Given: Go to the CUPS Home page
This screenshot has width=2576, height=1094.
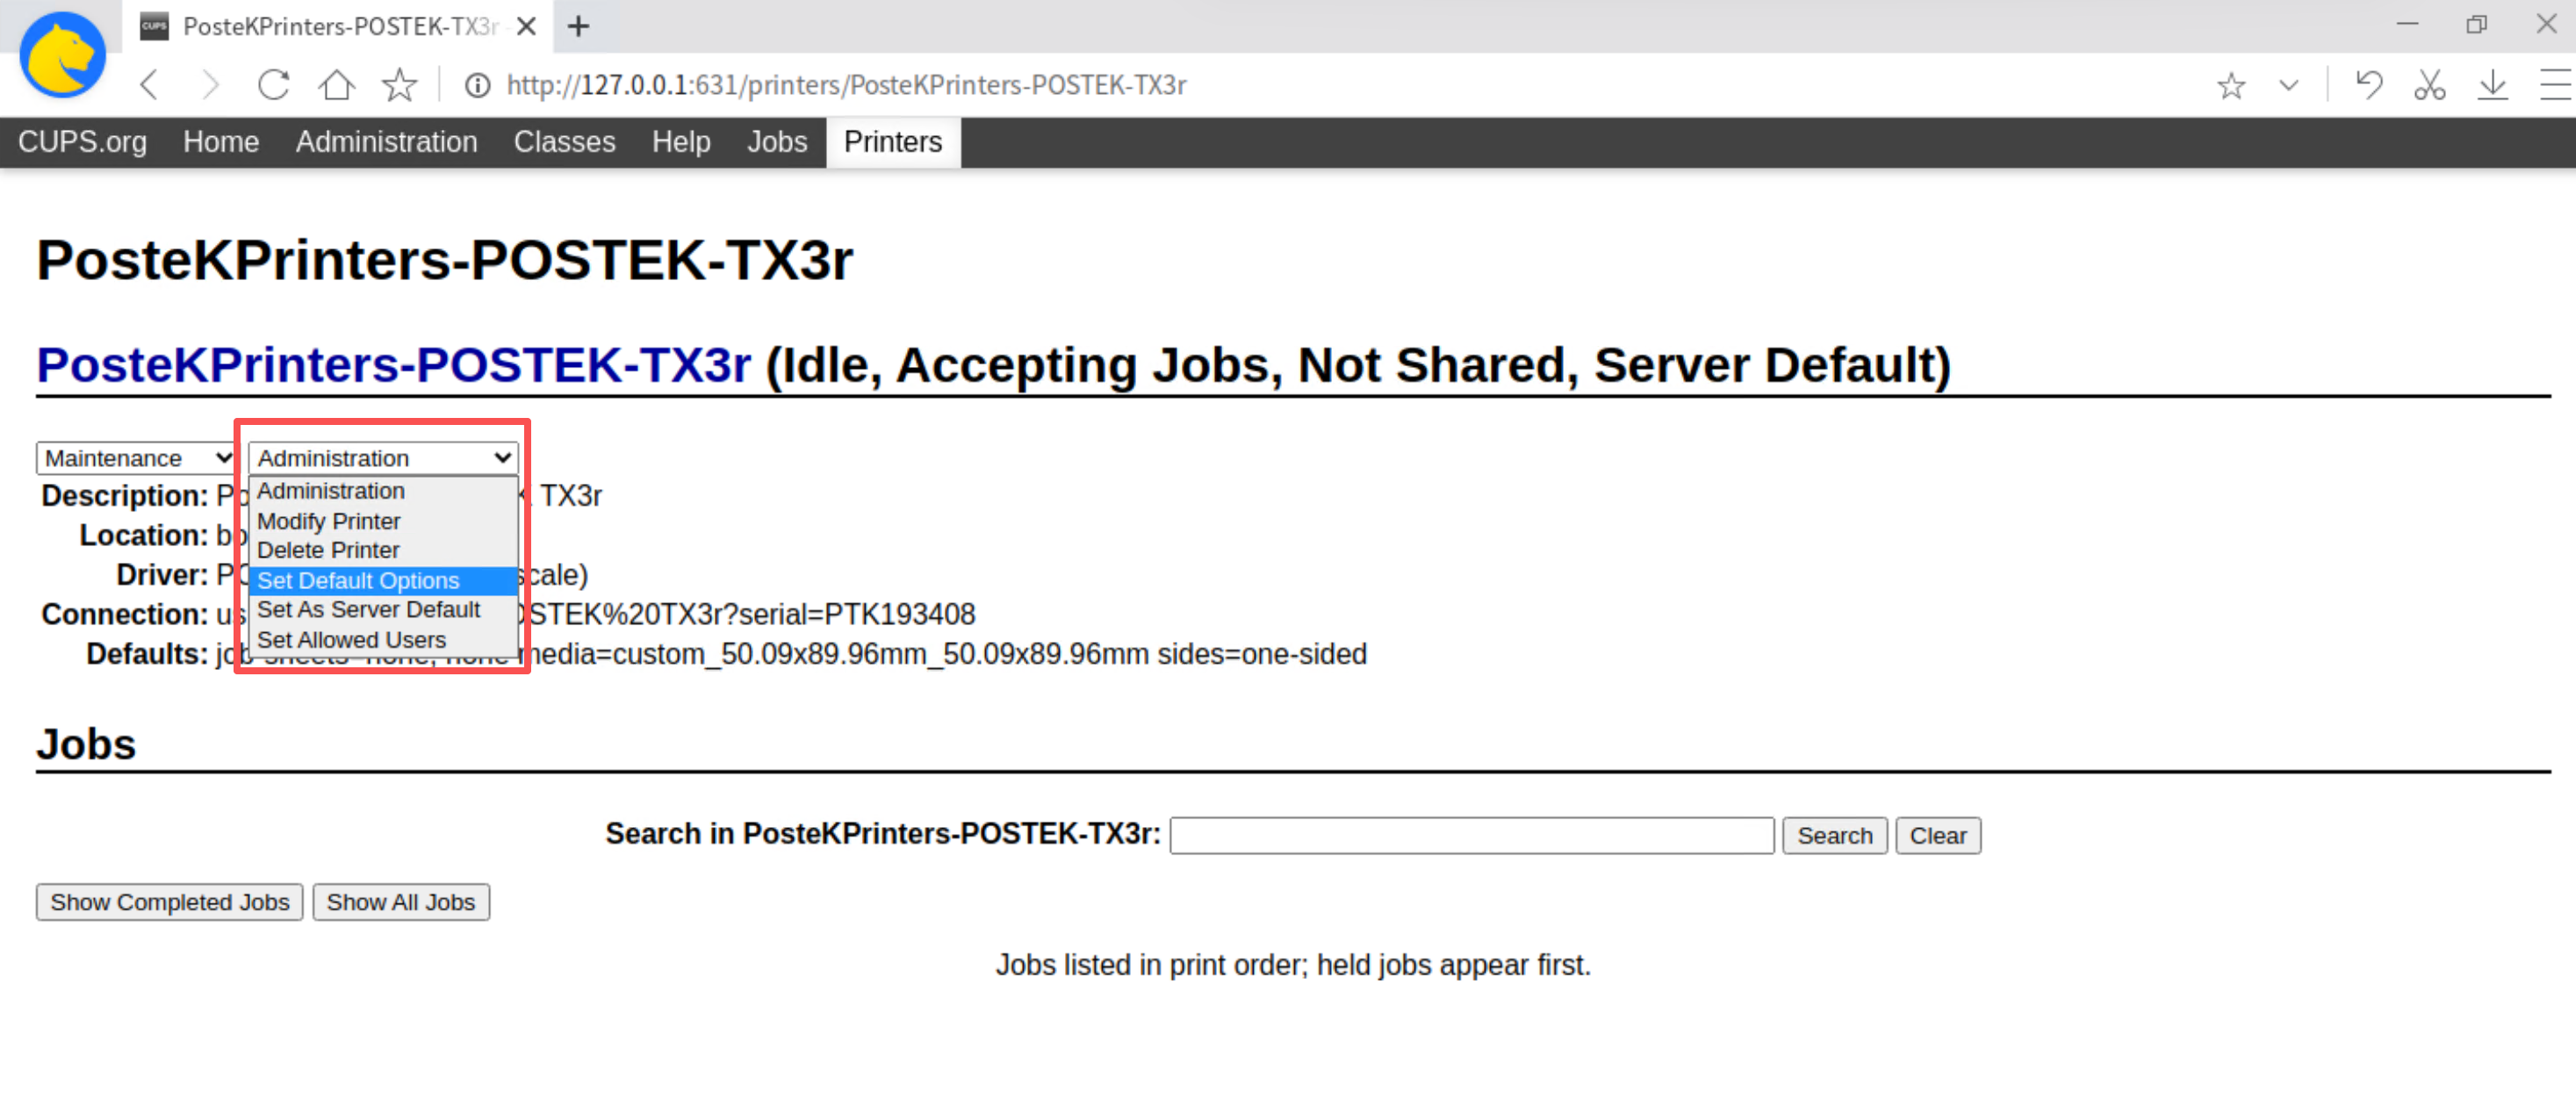Looking at the screenshot, I should 221,142.
